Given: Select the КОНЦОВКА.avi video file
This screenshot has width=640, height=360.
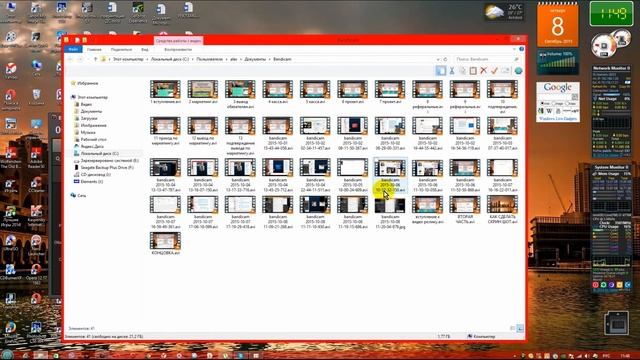Looking at the screenshot, I should click(x=165, y=244).
